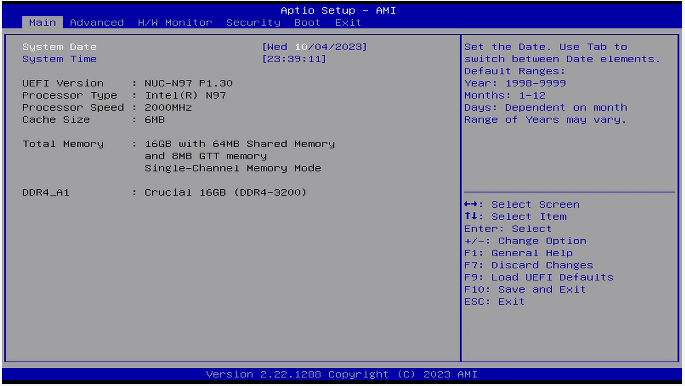Viewport: 685px width, 386px height.
Task: Click the ESC: Exit hint
Action: tap(494, 302)
